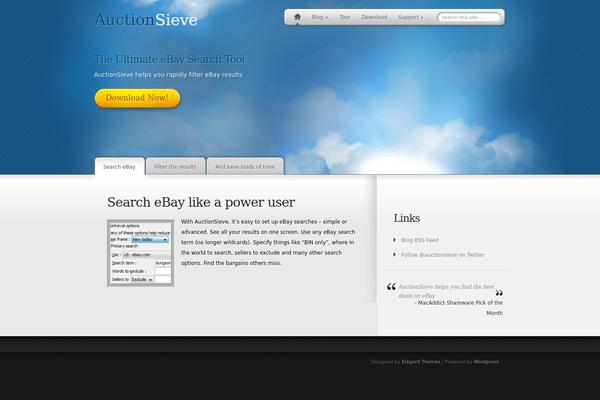The image size is (600, 400).
Task: Click 'MacAddict Shareware Pick of the Month' text
Action: pos(459,308)
